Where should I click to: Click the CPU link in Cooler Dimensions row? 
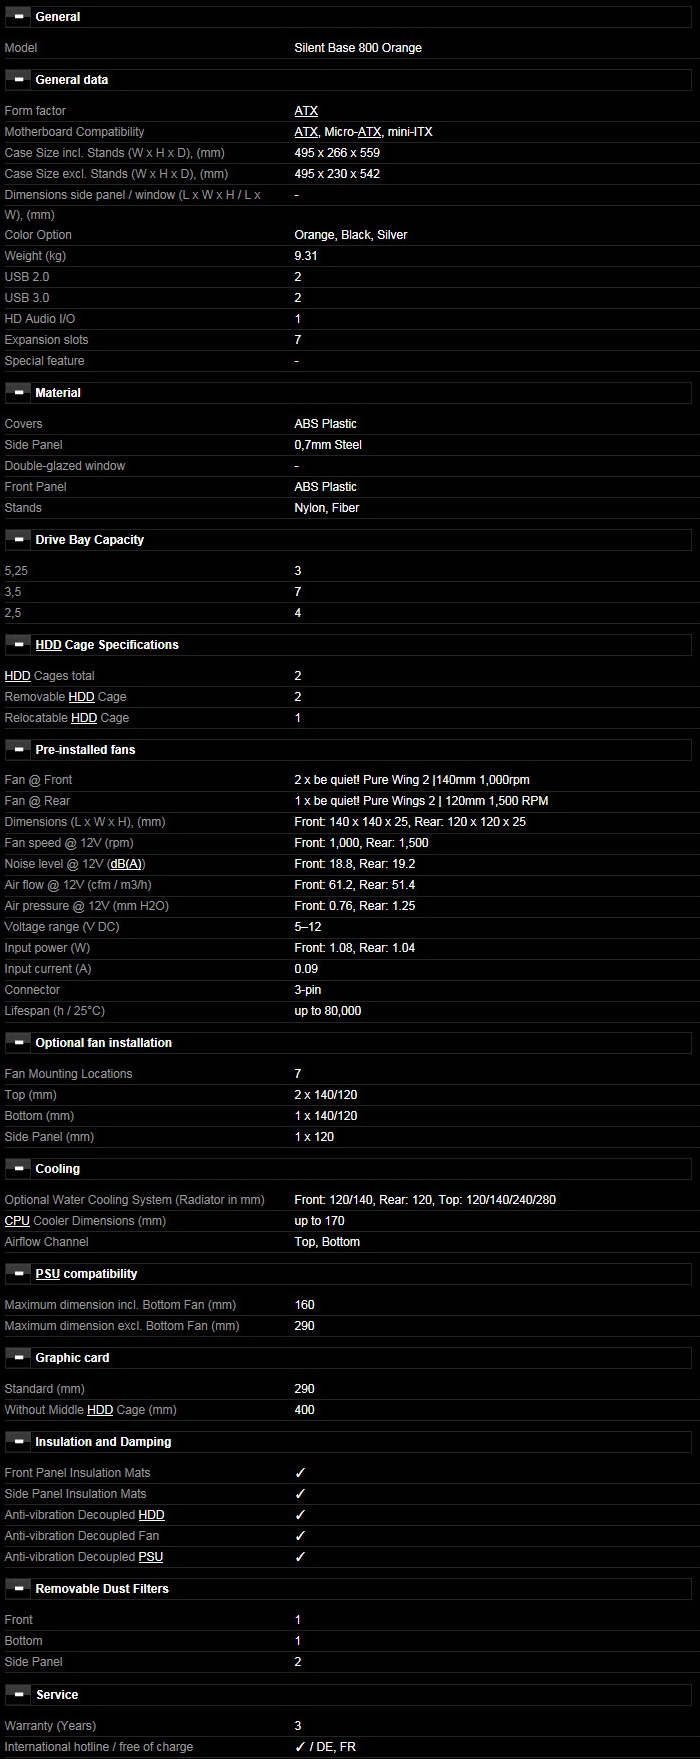point(17,1221)
